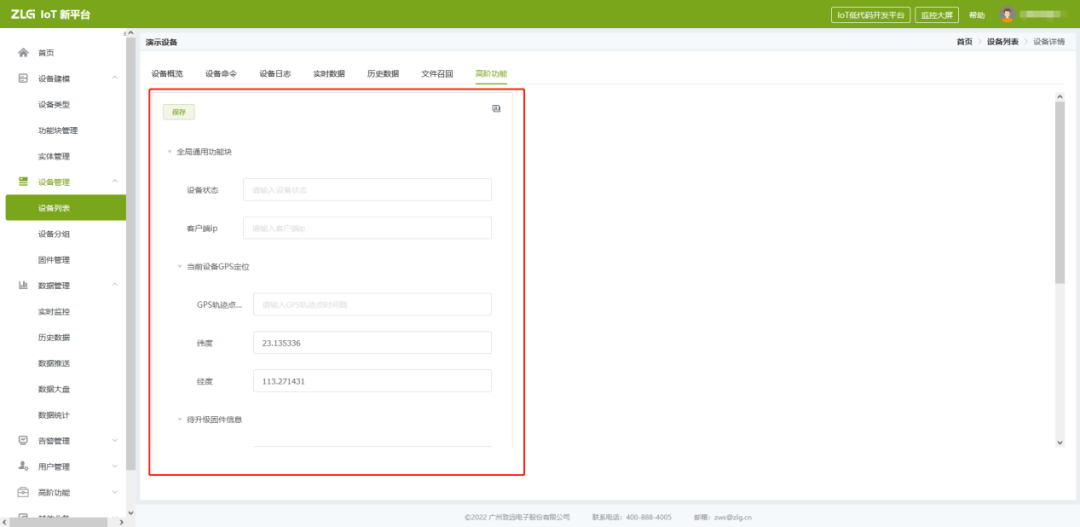The width and height of the screenshot is (1080, 527).
Task: Collapse the 设备建模 menu chevron
Action: point(114,79)
